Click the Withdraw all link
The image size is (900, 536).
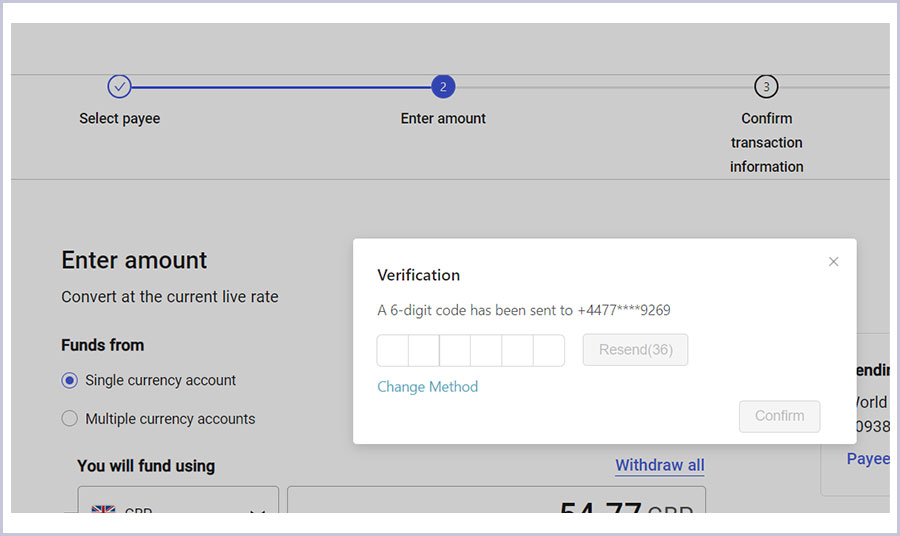click(659, 465)
